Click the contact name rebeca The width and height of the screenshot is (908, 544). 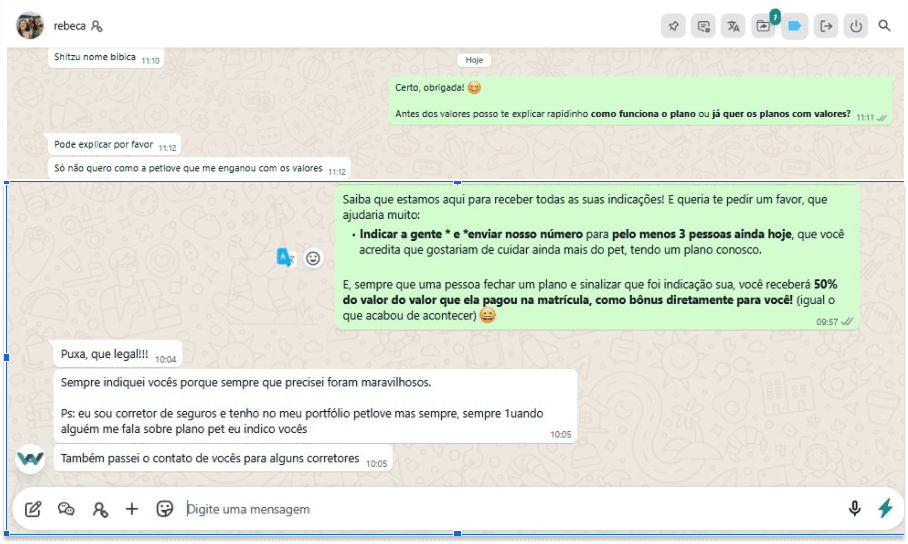click(x=69, y=26)
